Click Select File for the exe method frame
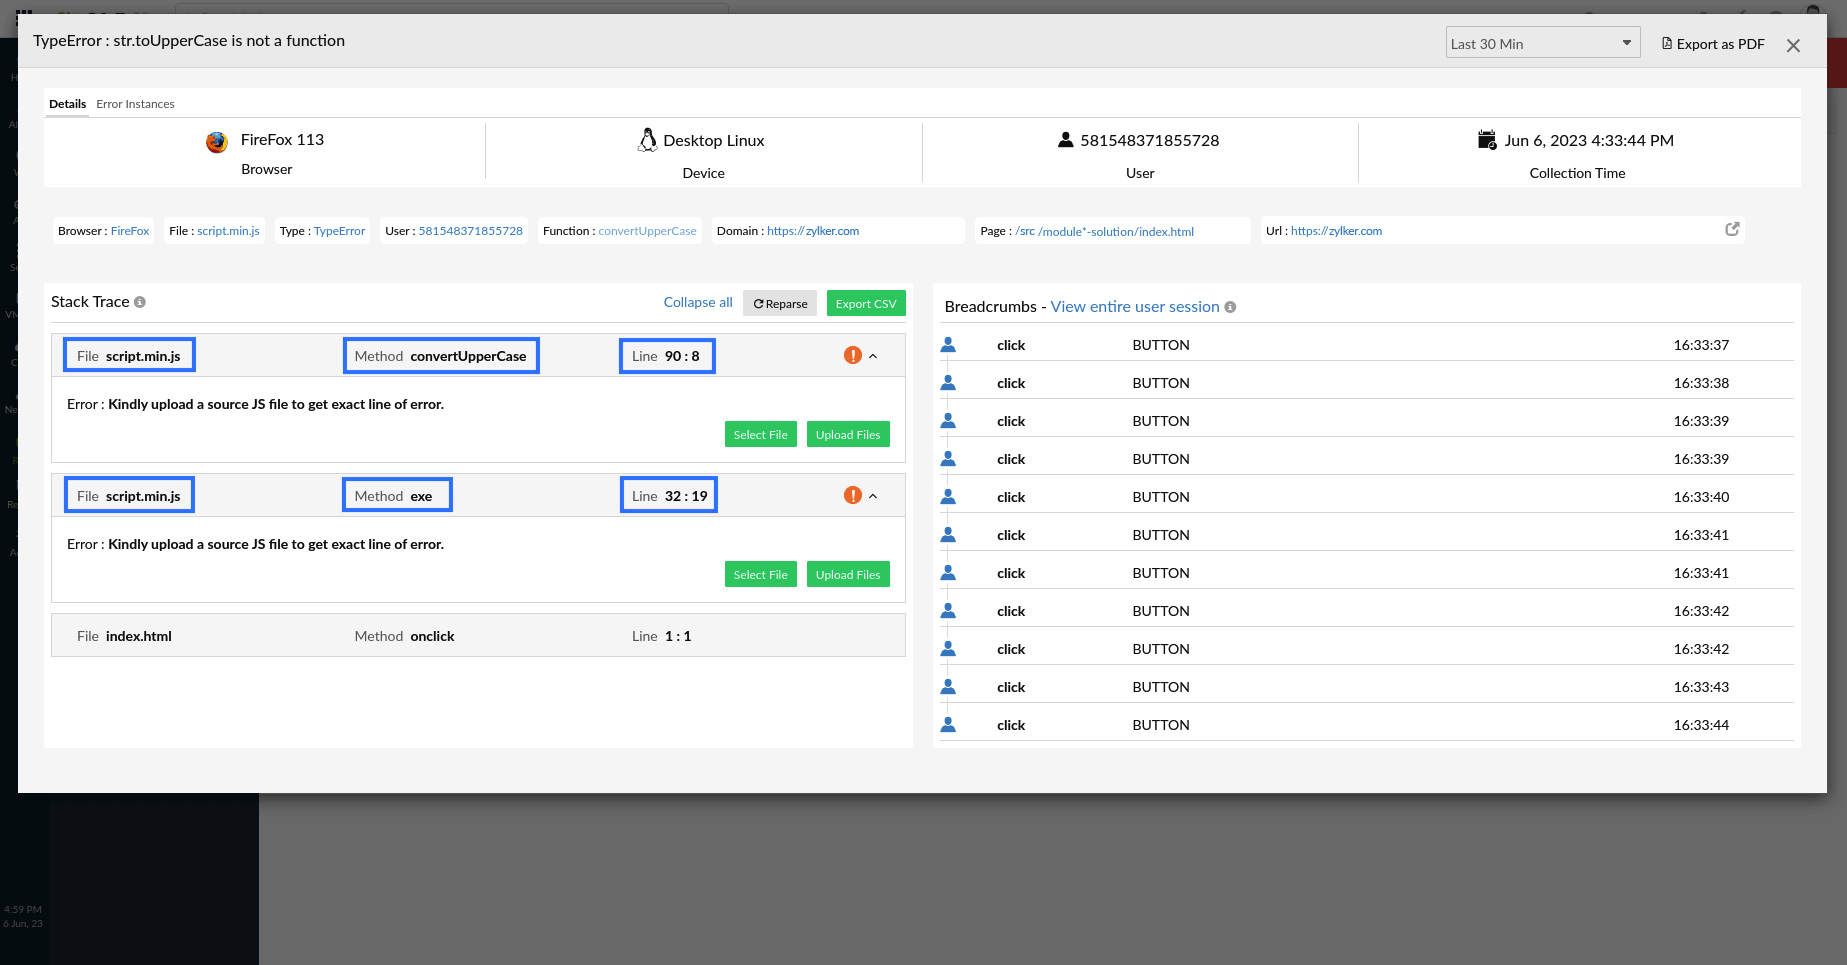 [x=760, y=575]
